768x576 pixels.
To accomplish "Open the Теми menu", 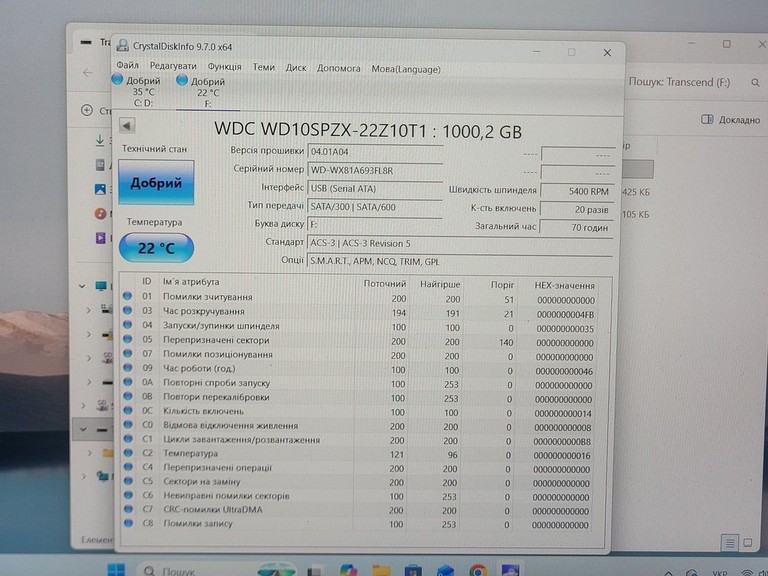I will [x=264, y=67].
